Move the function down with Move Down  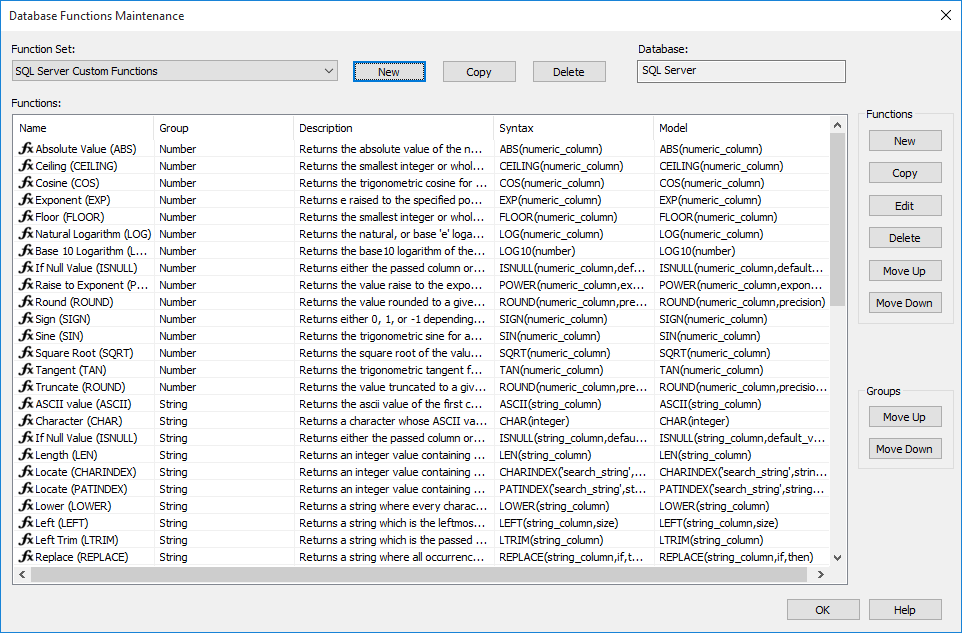[x=904, y=303]
